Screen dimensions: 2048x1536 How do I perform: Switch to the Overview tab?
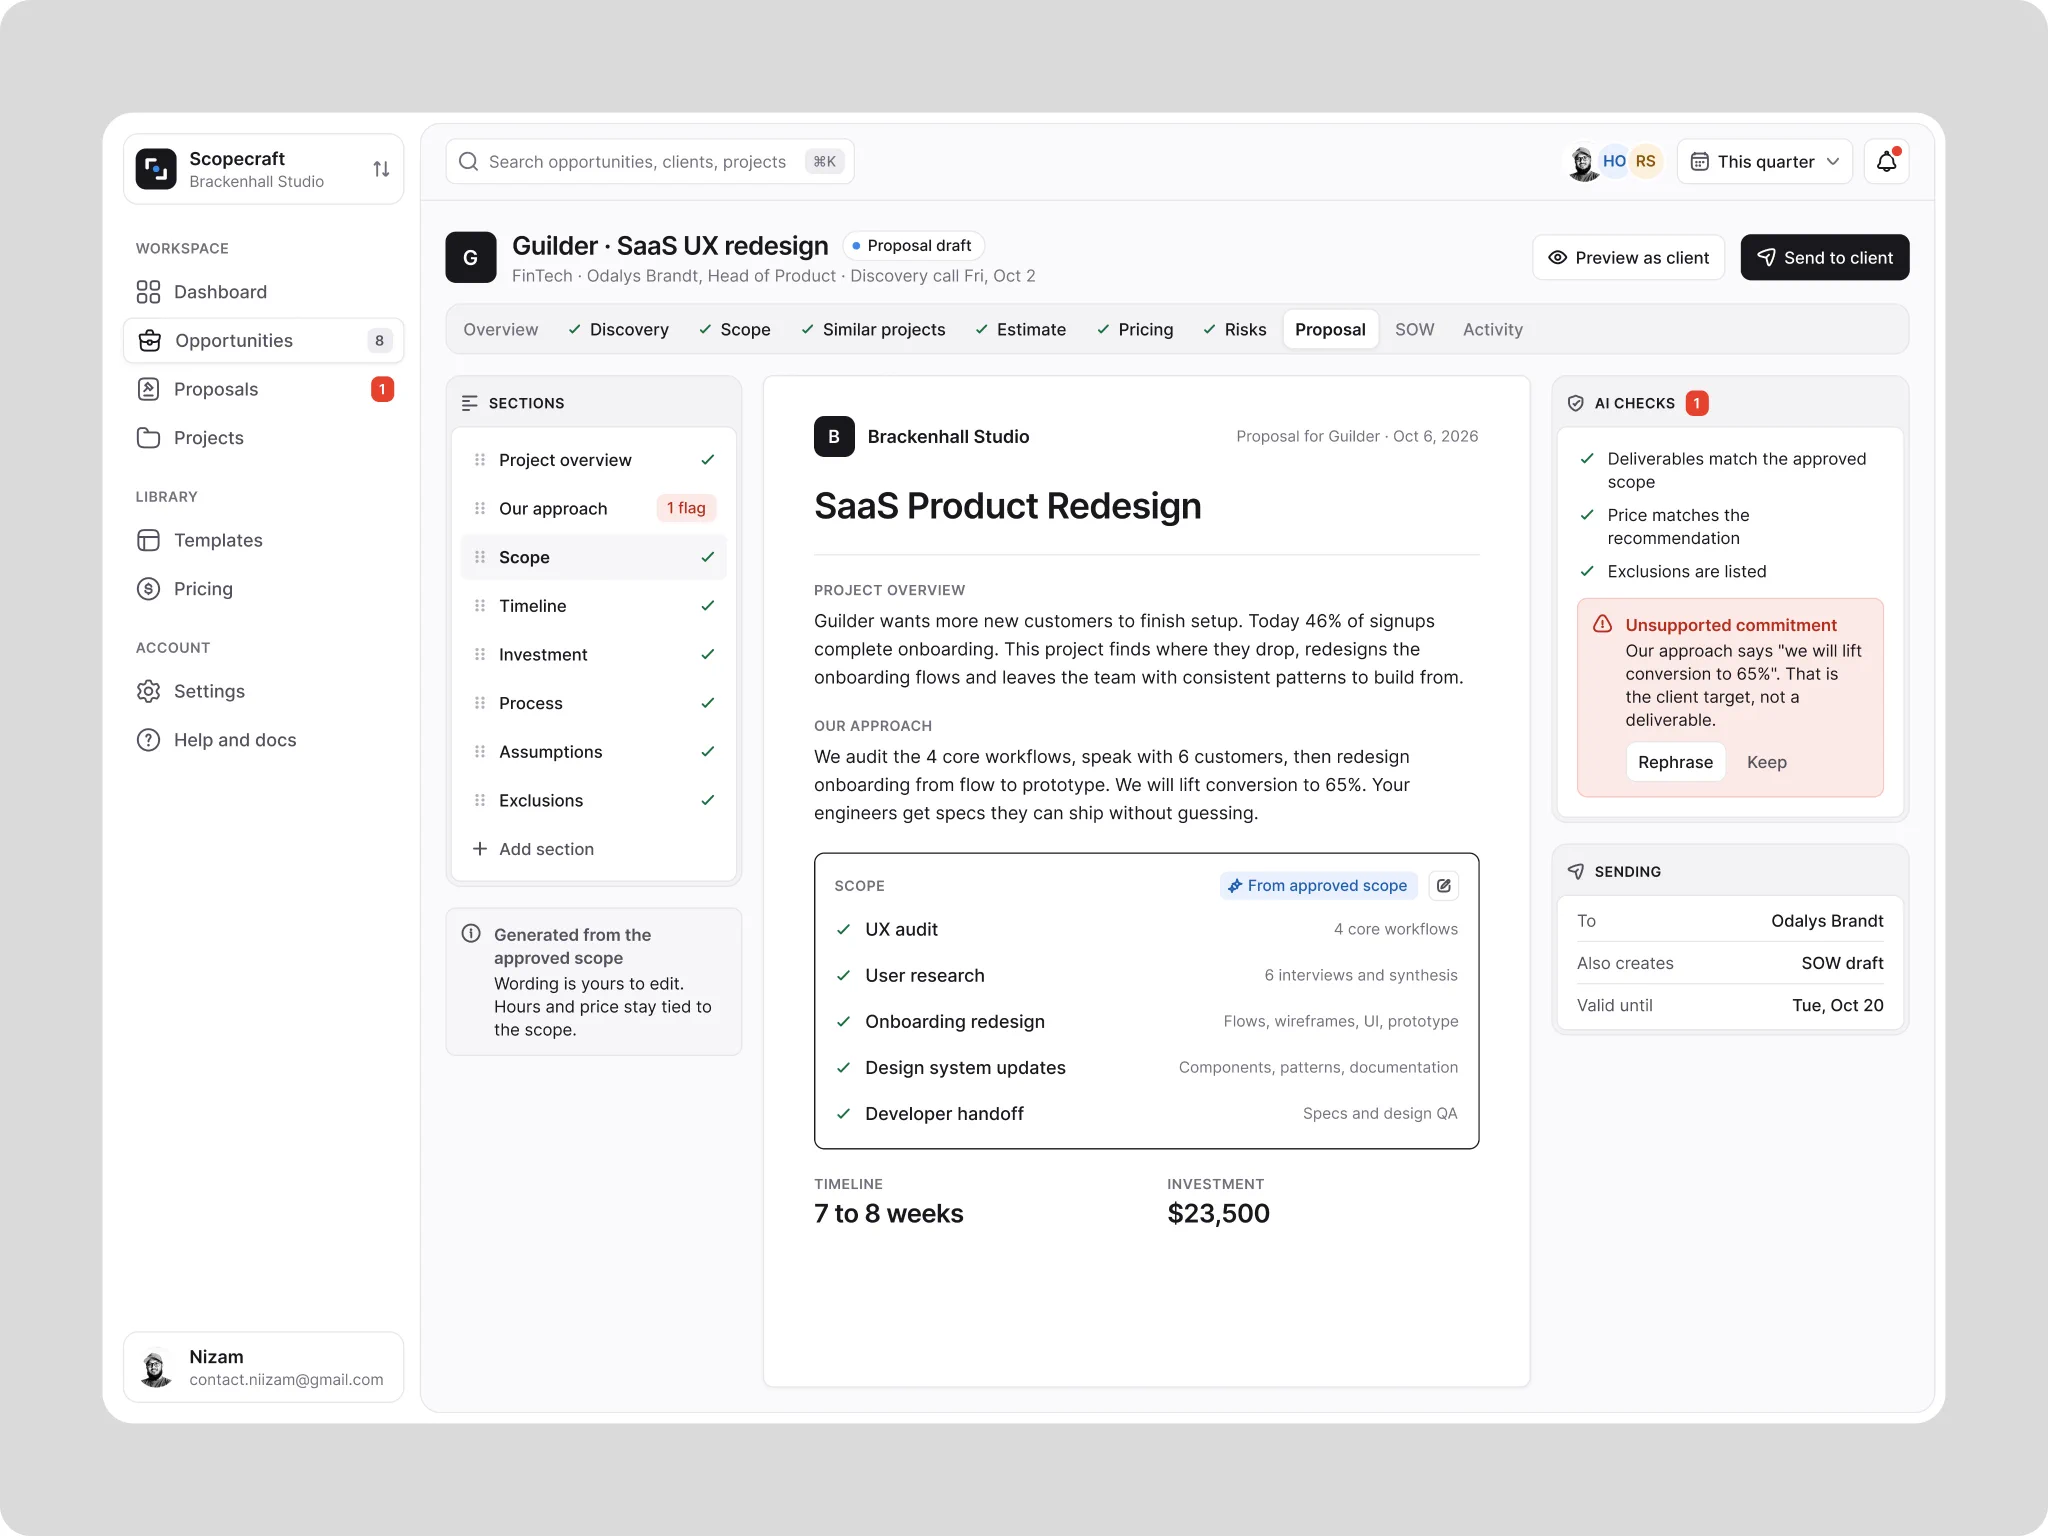click(500, 330)
